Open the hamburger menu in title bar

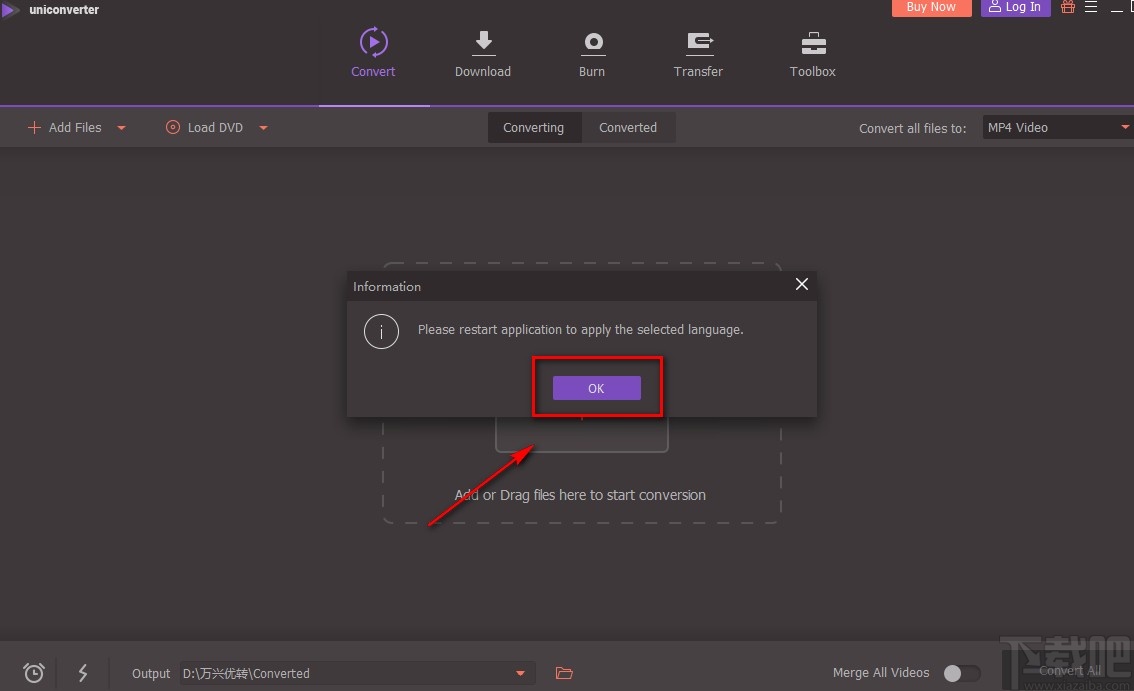[1091, 7]
